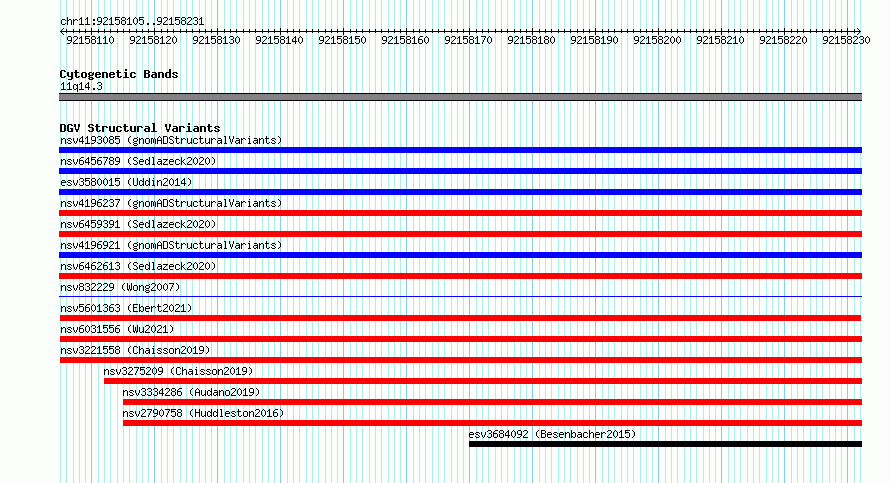
Task: Open variant nsv2790758 (Huddleston2016)
Action: coord(203,413)
